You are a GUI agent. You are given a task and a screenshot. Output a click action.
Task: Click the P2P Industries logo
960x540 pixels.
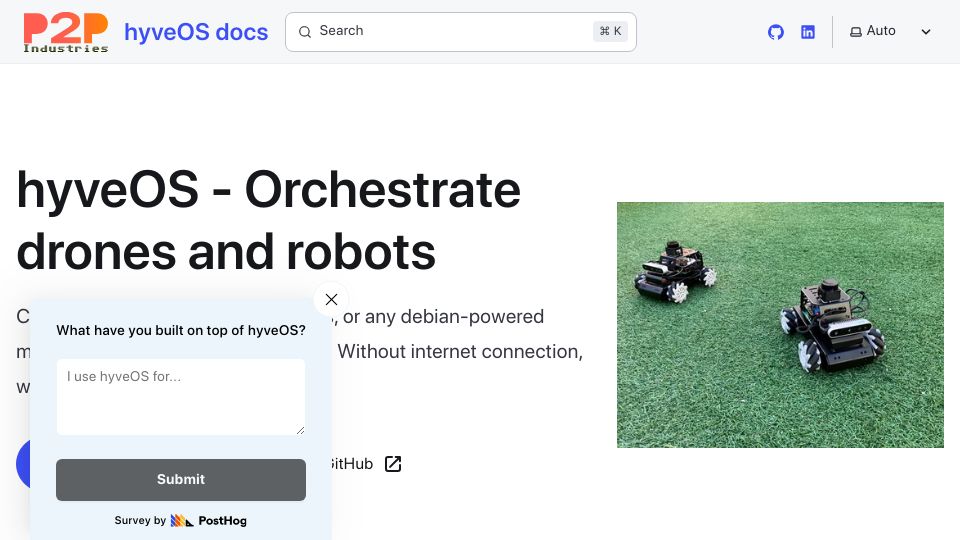pyautogui.click(x=66, y=32)
